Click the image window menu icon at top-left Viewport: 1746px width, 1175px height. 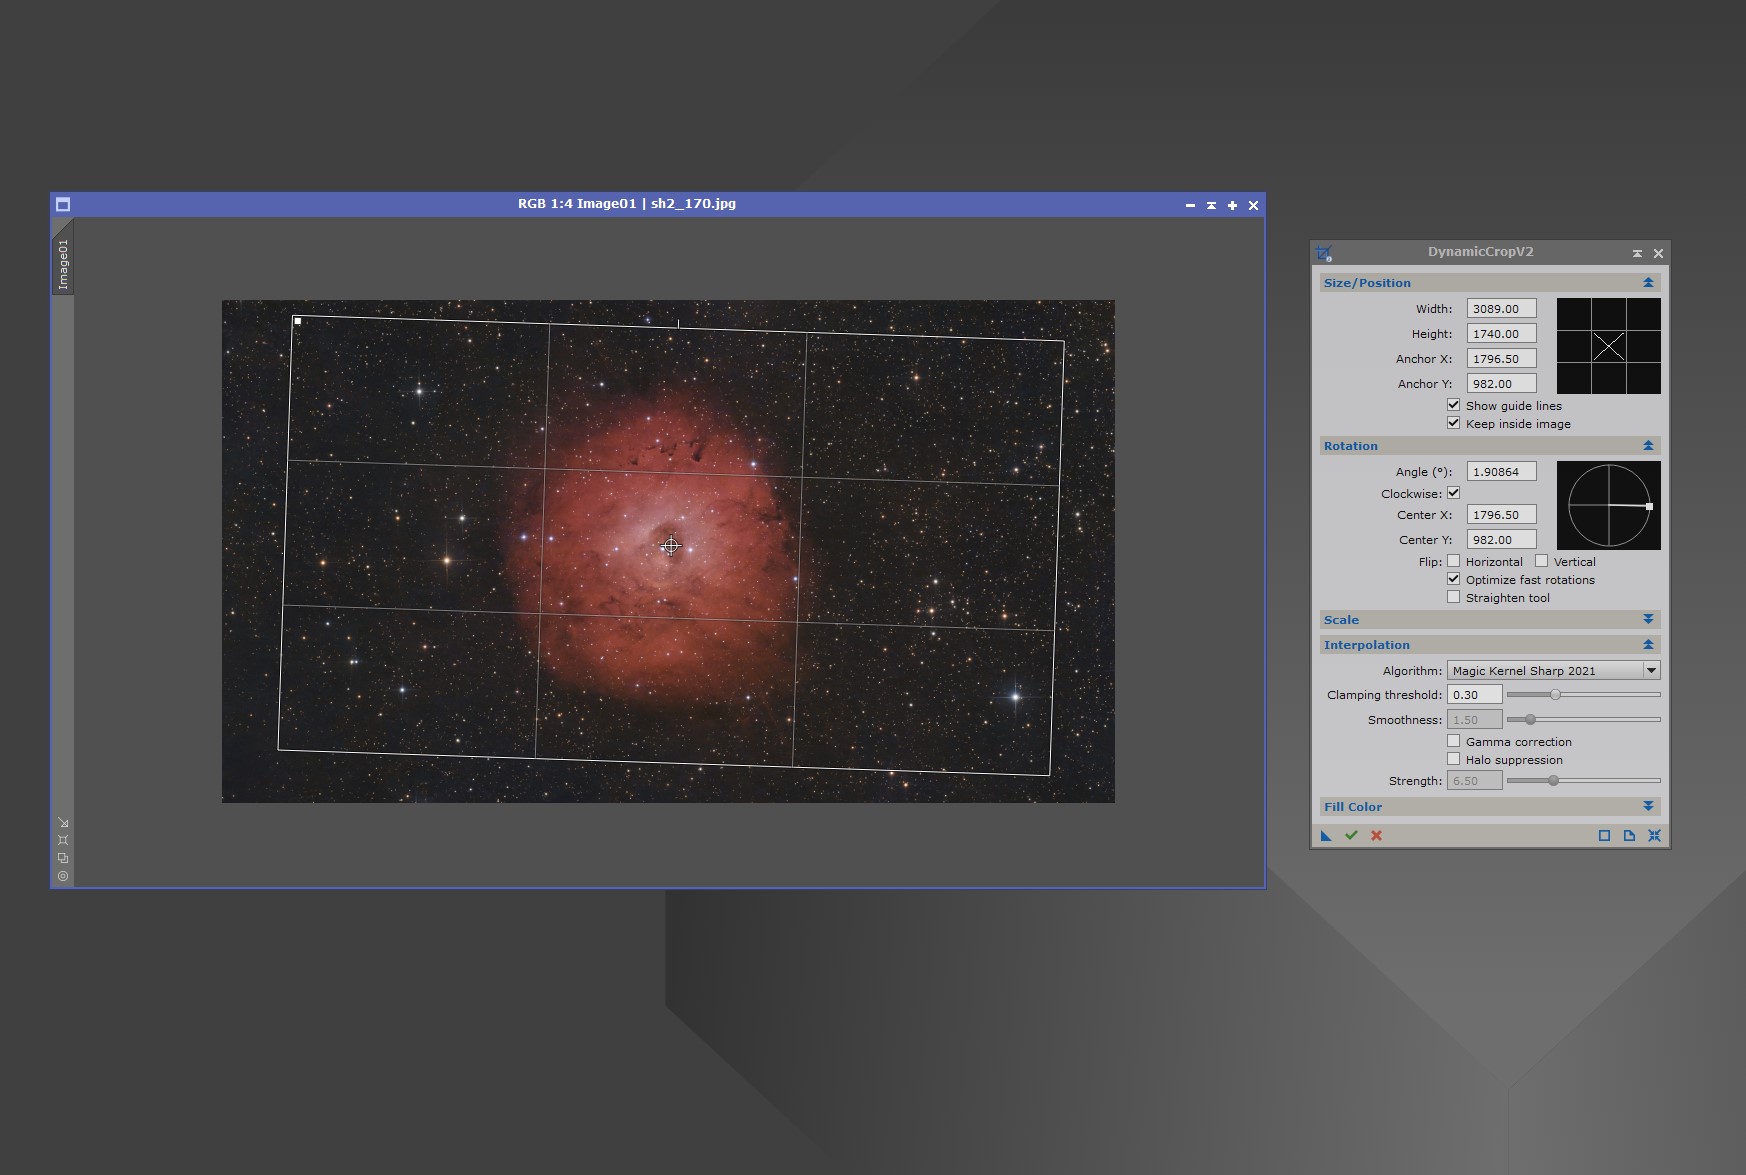(63, 205)
